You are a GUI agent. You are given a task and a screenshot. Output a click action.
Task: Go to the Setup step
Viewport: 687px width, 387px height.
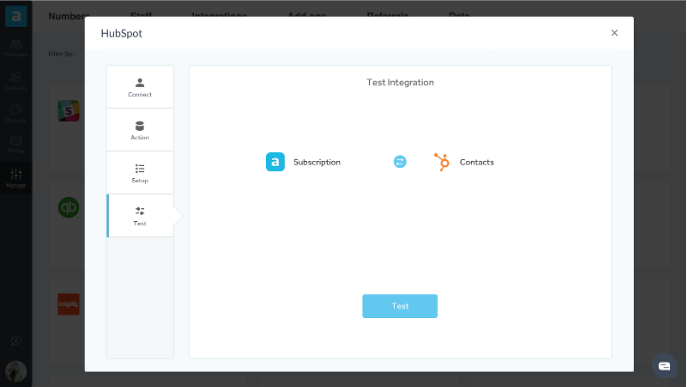click(x=140, y=173)
